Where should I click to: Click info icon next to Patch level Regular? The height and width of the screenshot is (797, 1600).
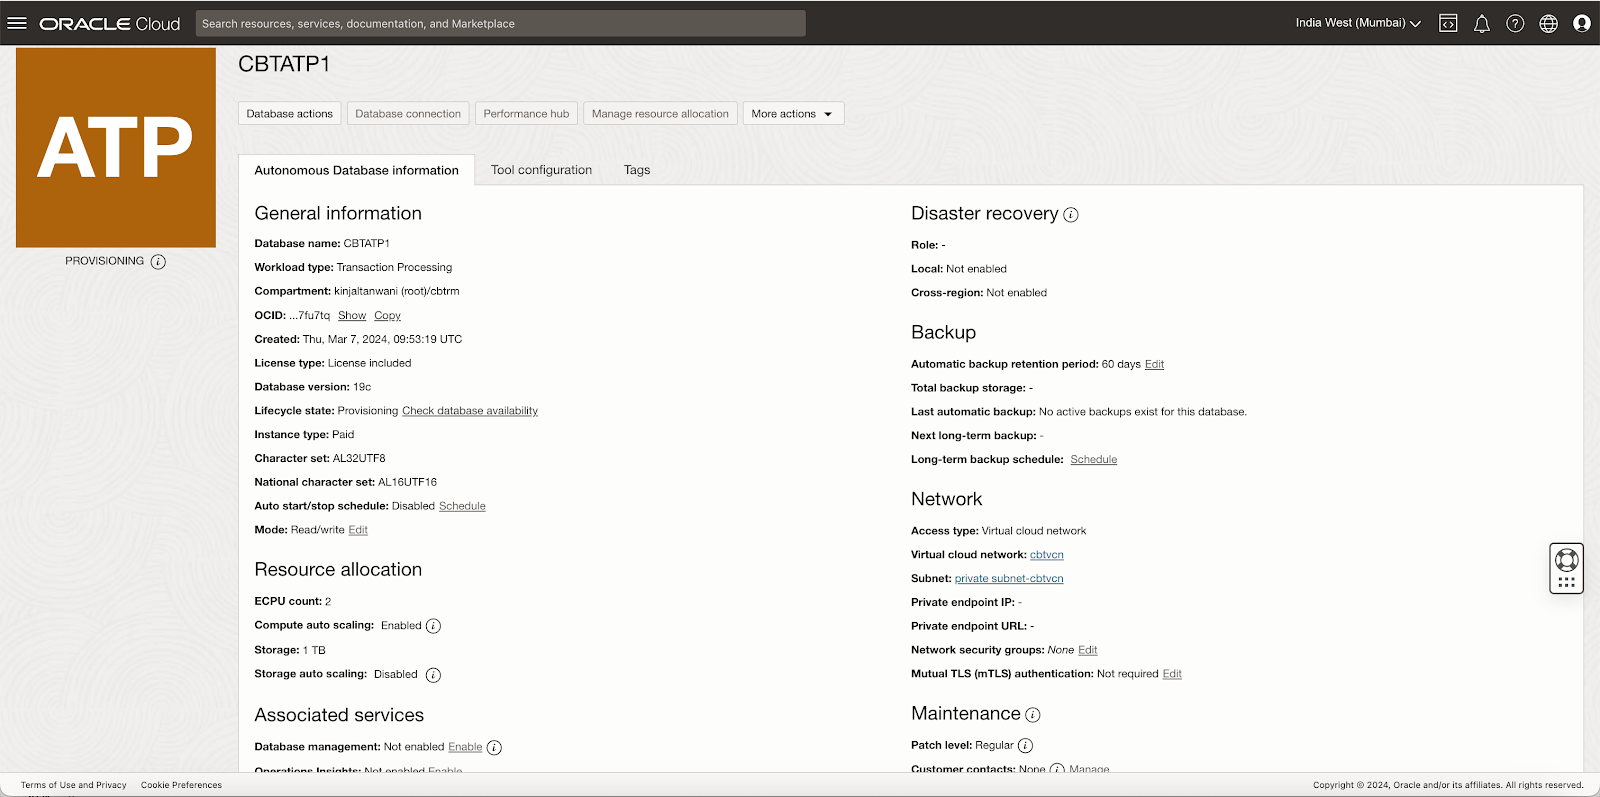[x=1025, y=746]
